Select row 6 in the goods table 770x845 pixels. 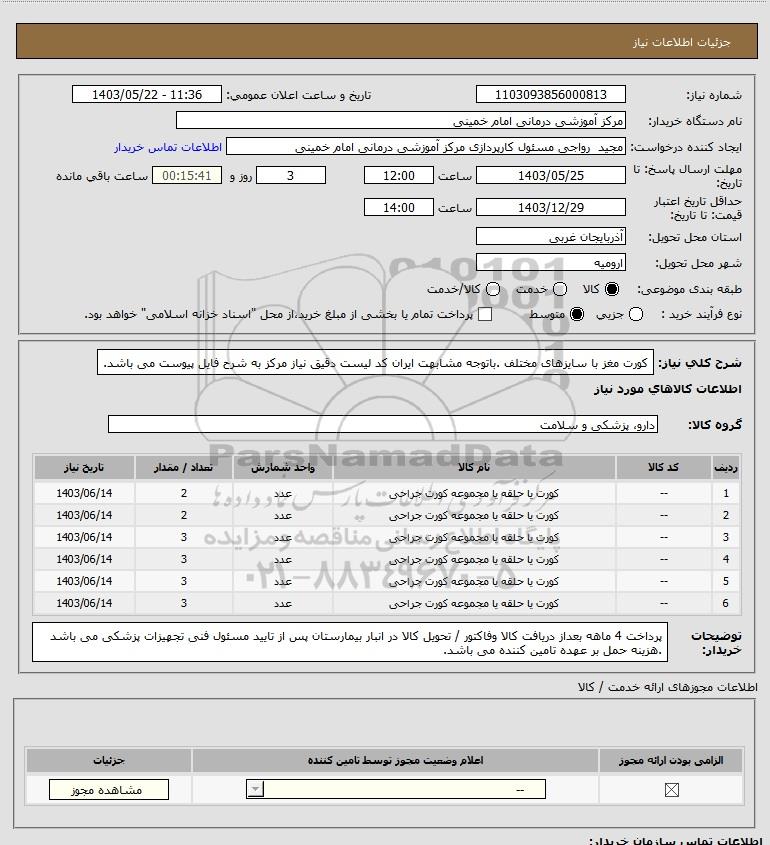[x=387, y=603]
